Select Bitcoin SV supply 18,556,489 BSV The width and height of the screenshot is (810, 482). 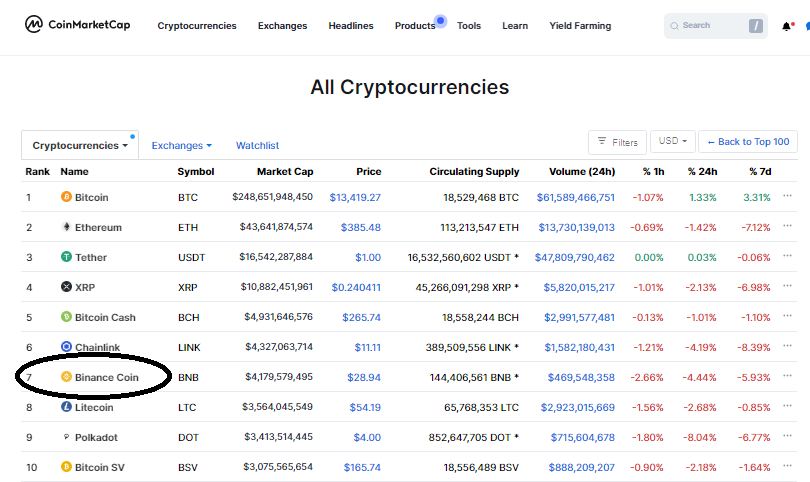(481, 467)
